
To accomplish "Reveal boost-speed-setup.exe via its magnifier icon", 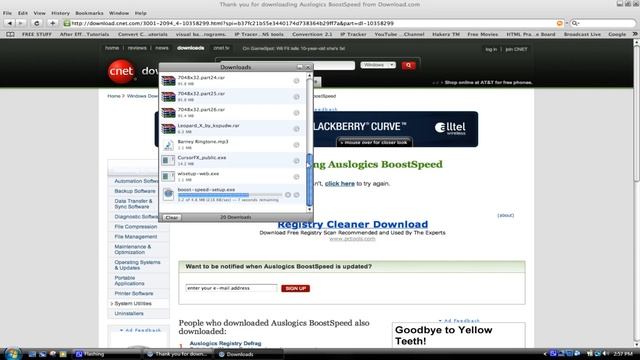I will click(297, 195).
